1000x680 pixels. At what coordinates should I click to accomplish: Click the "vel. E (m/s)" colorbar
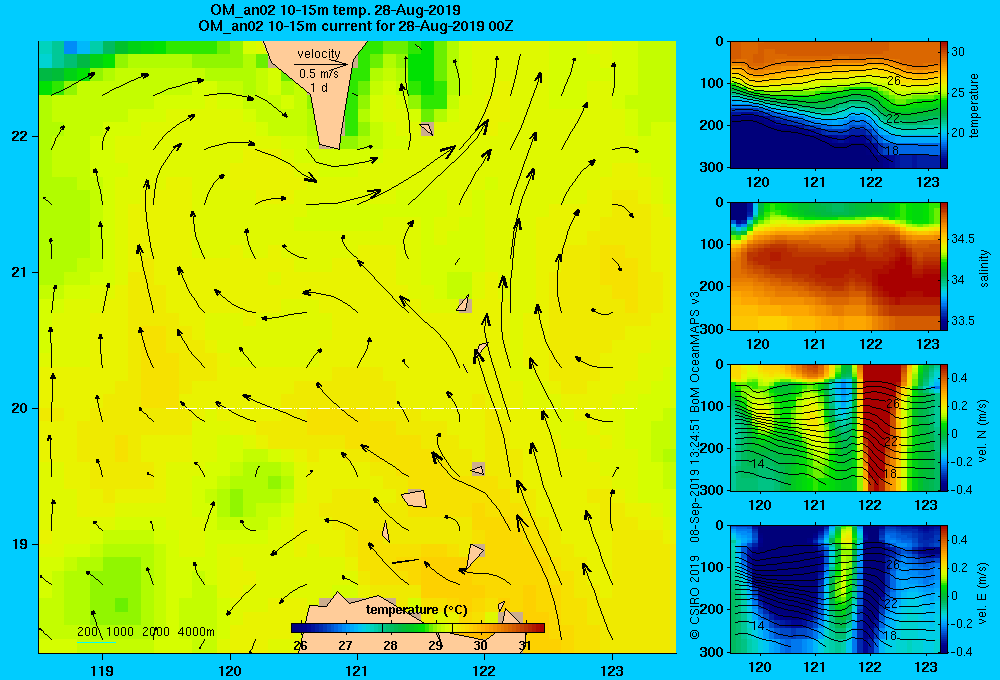pyautogui.click(x=944, y=589)
